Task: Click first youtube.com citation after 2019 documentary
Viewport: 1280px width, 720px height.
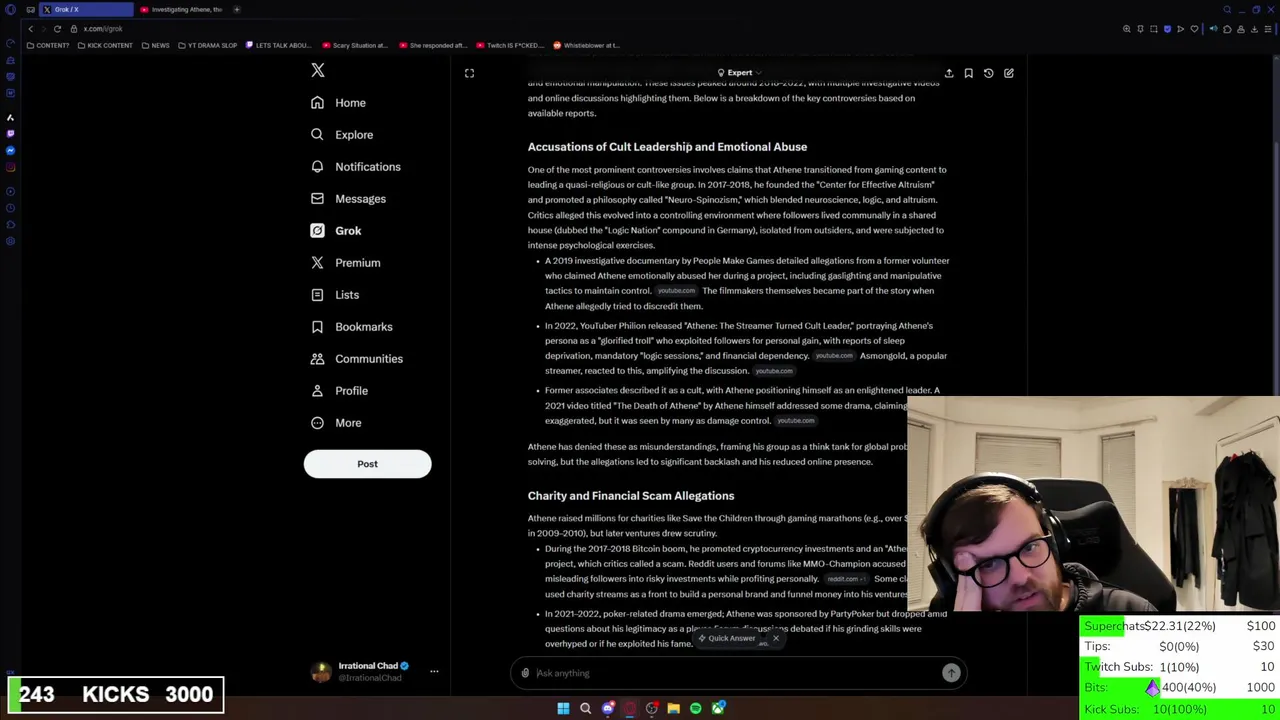Action: click(676, 291)
